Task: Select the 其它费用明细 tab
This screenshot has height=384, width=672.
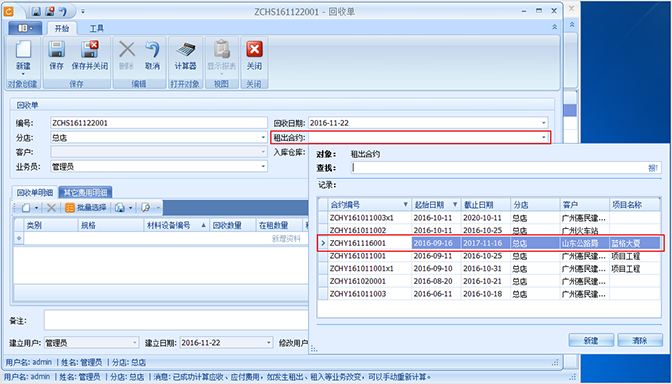Action: (x=85, y=193)
